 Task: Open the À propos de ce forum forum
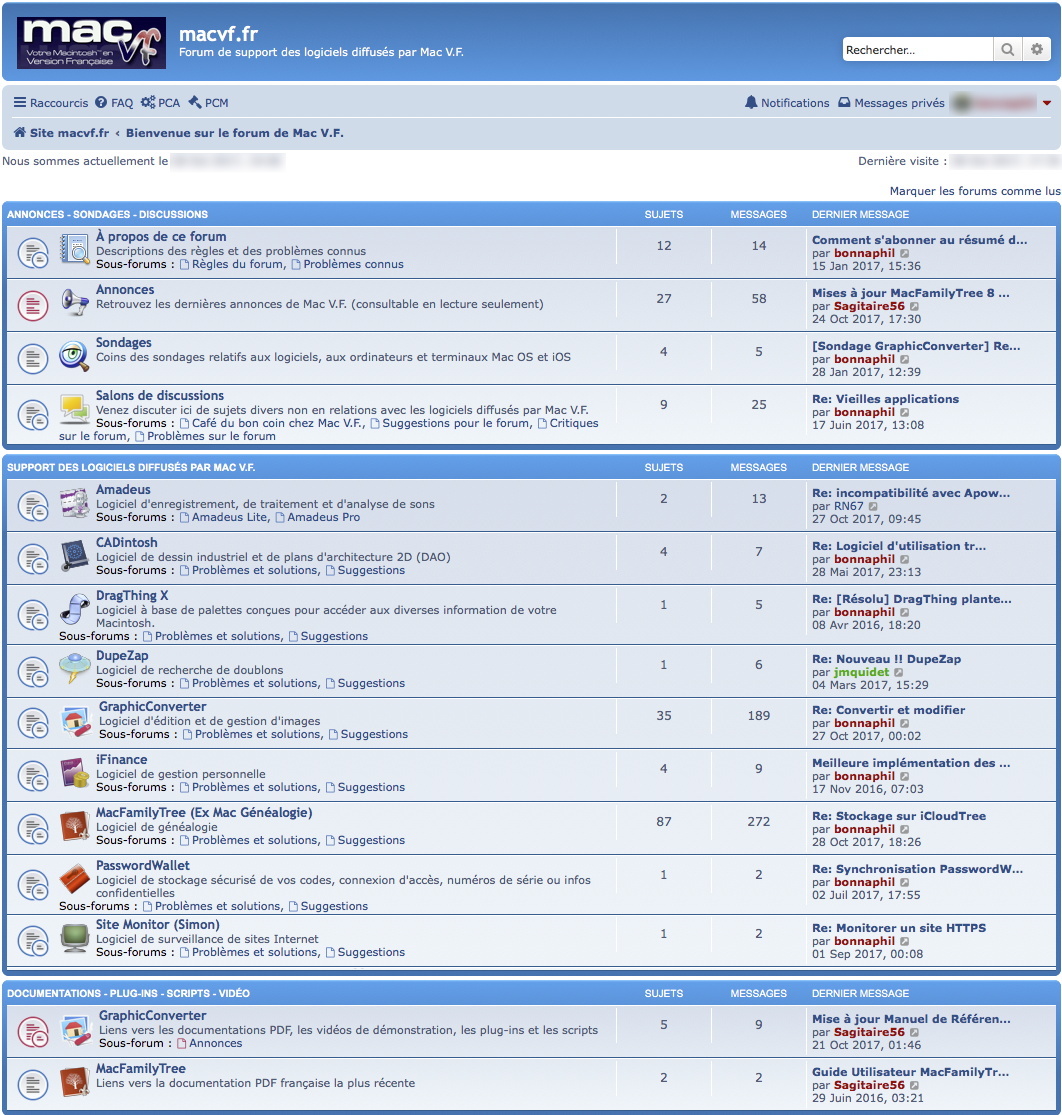coord(161,236)
